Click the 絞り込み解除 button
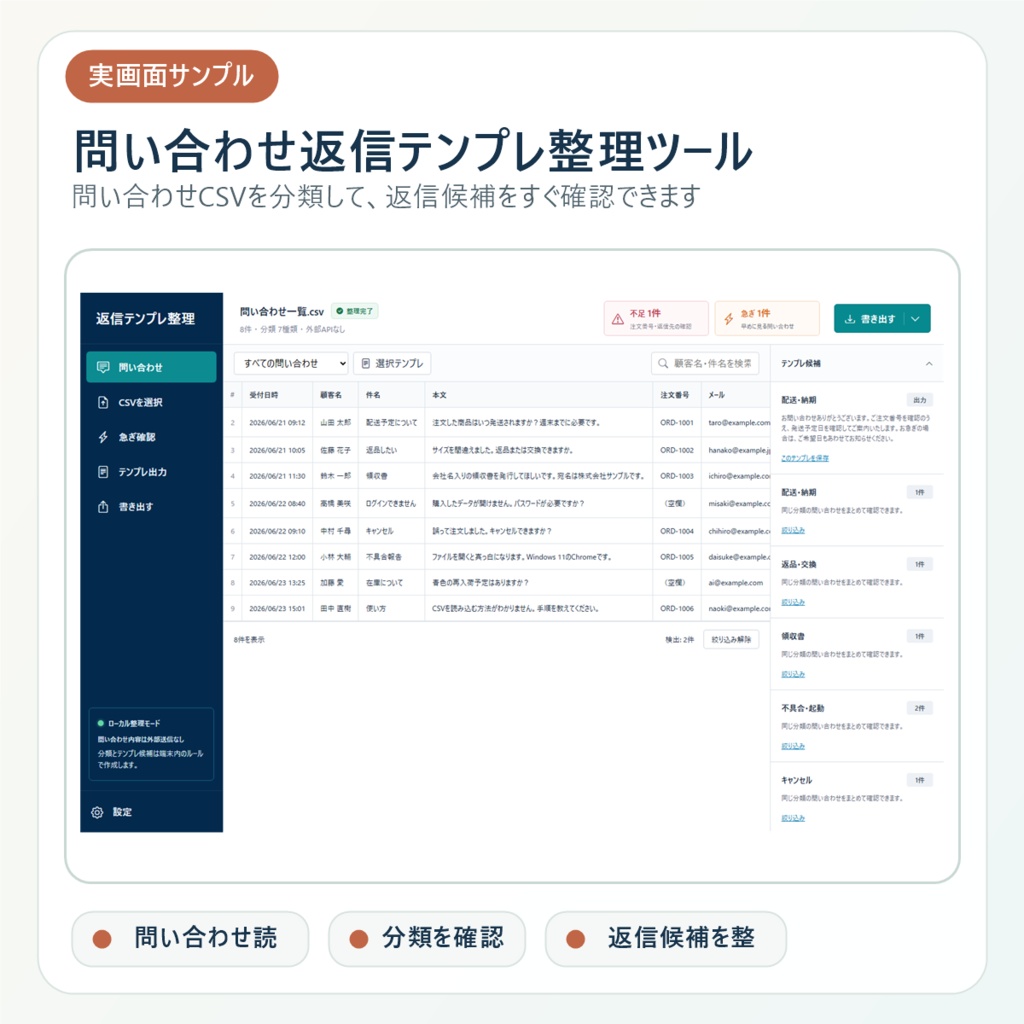Viewport: 1024px width, 1024px height. tap(731, 639)
